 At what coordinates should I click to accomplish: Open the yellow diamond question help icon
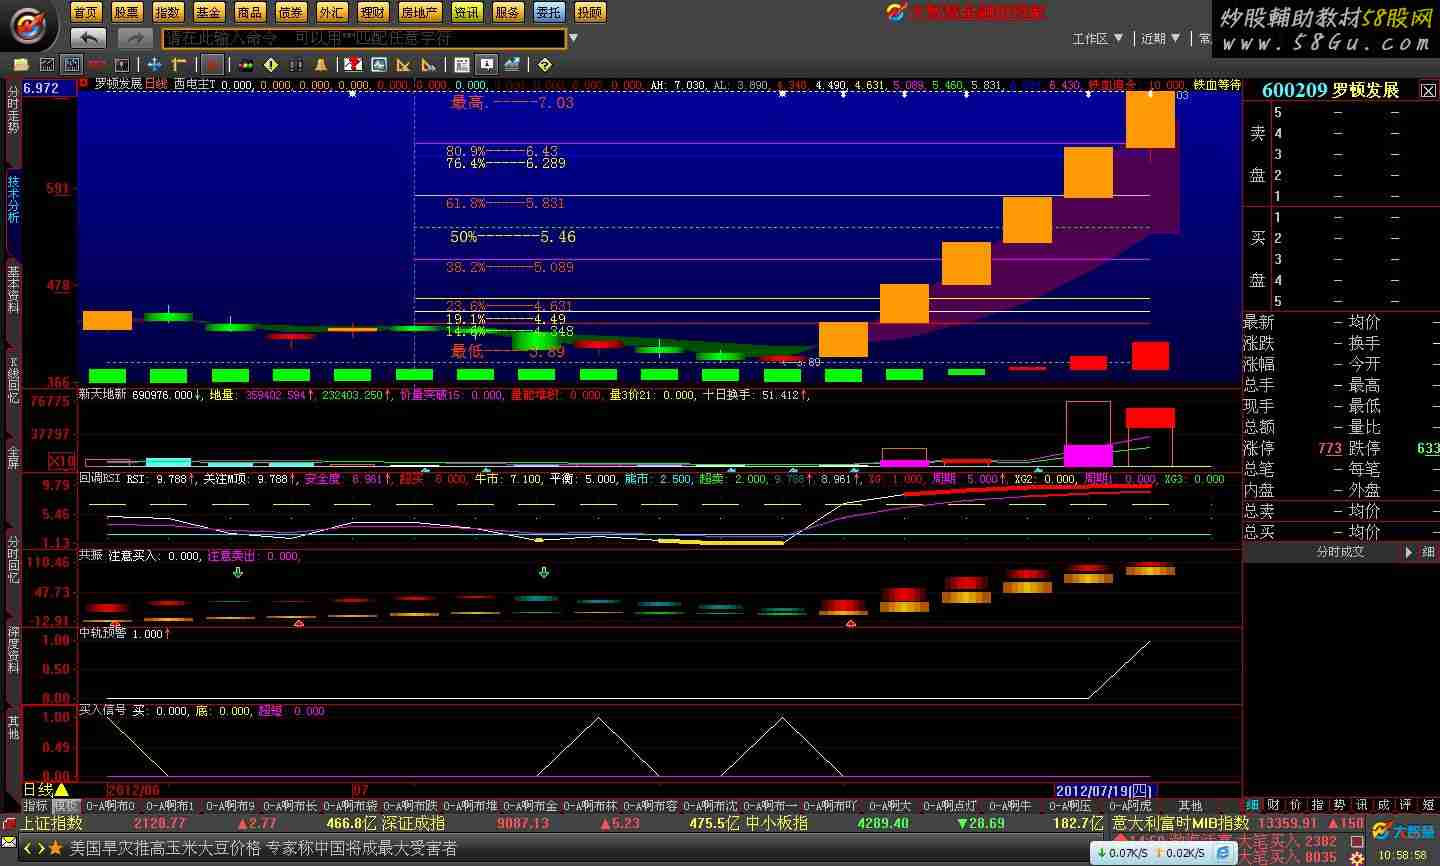coord(544,64)
